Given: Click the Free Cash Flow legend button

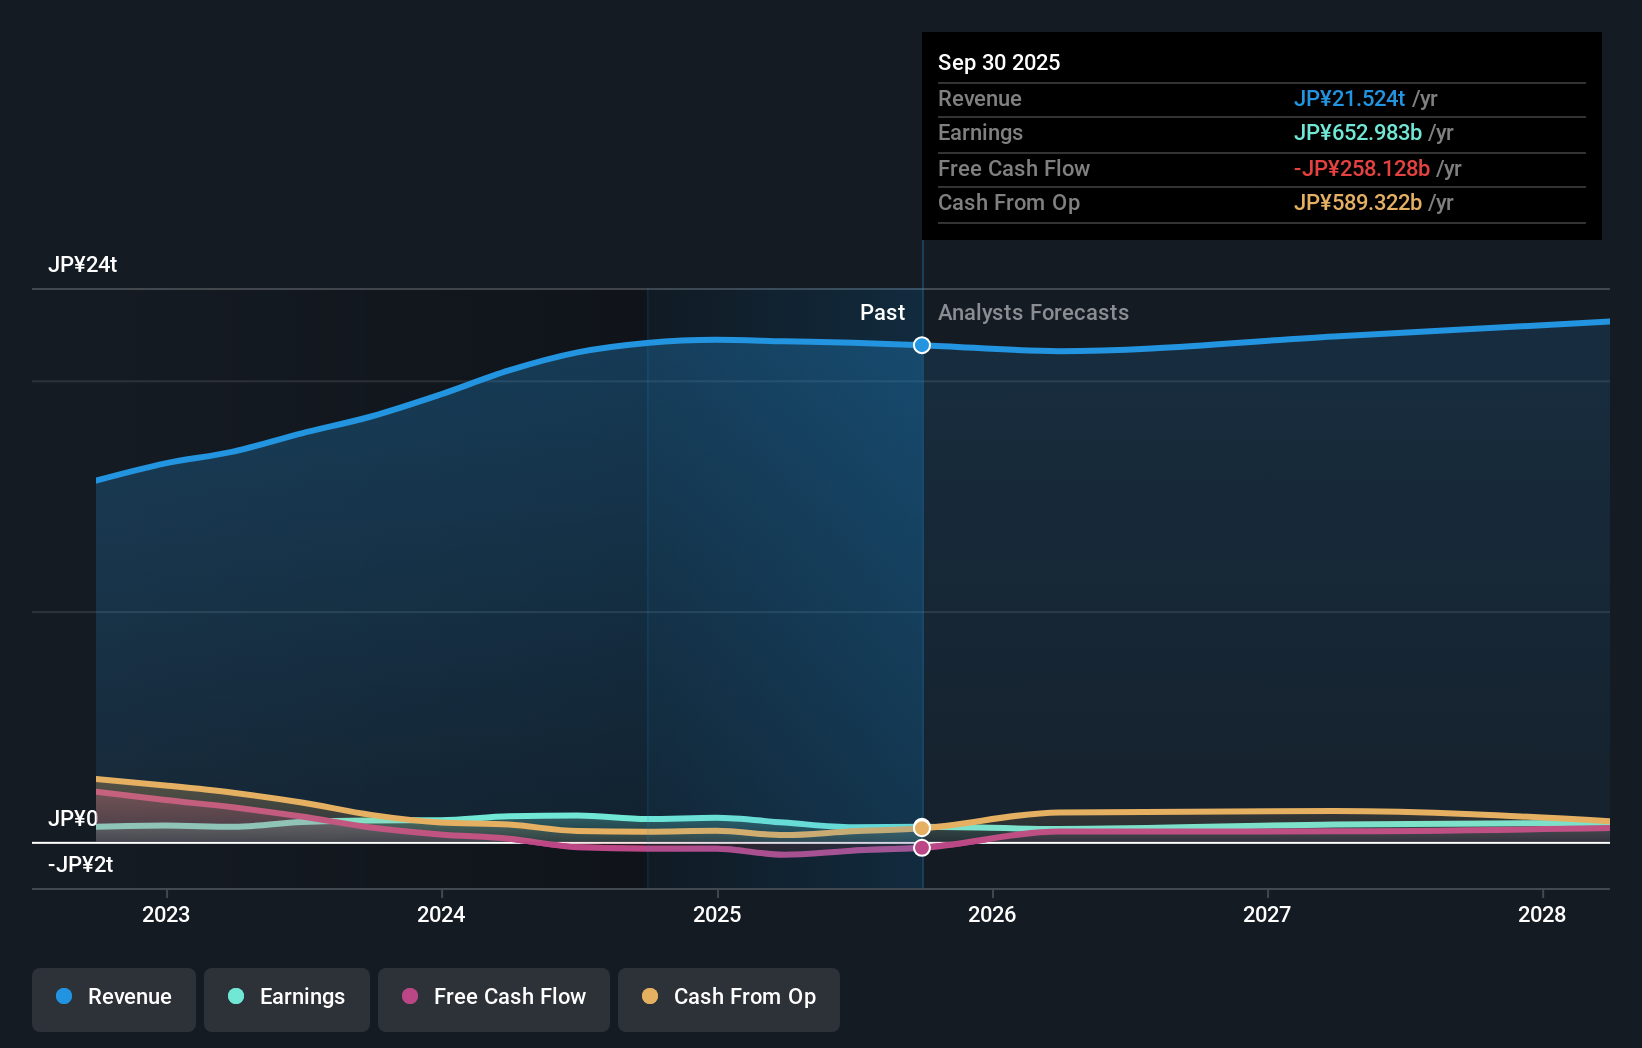Looking at the screenshot, I should point(493,999).
